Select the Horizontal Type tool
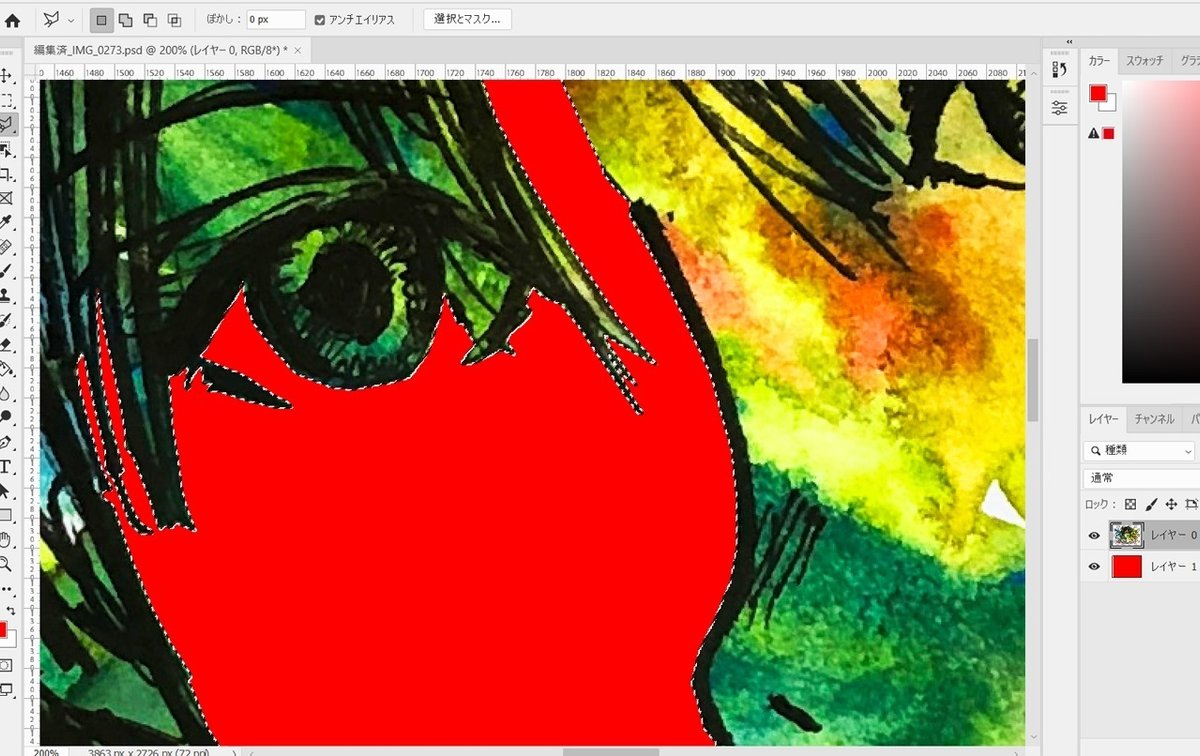This screenshot has width=1200, height=756. point(6,466)
